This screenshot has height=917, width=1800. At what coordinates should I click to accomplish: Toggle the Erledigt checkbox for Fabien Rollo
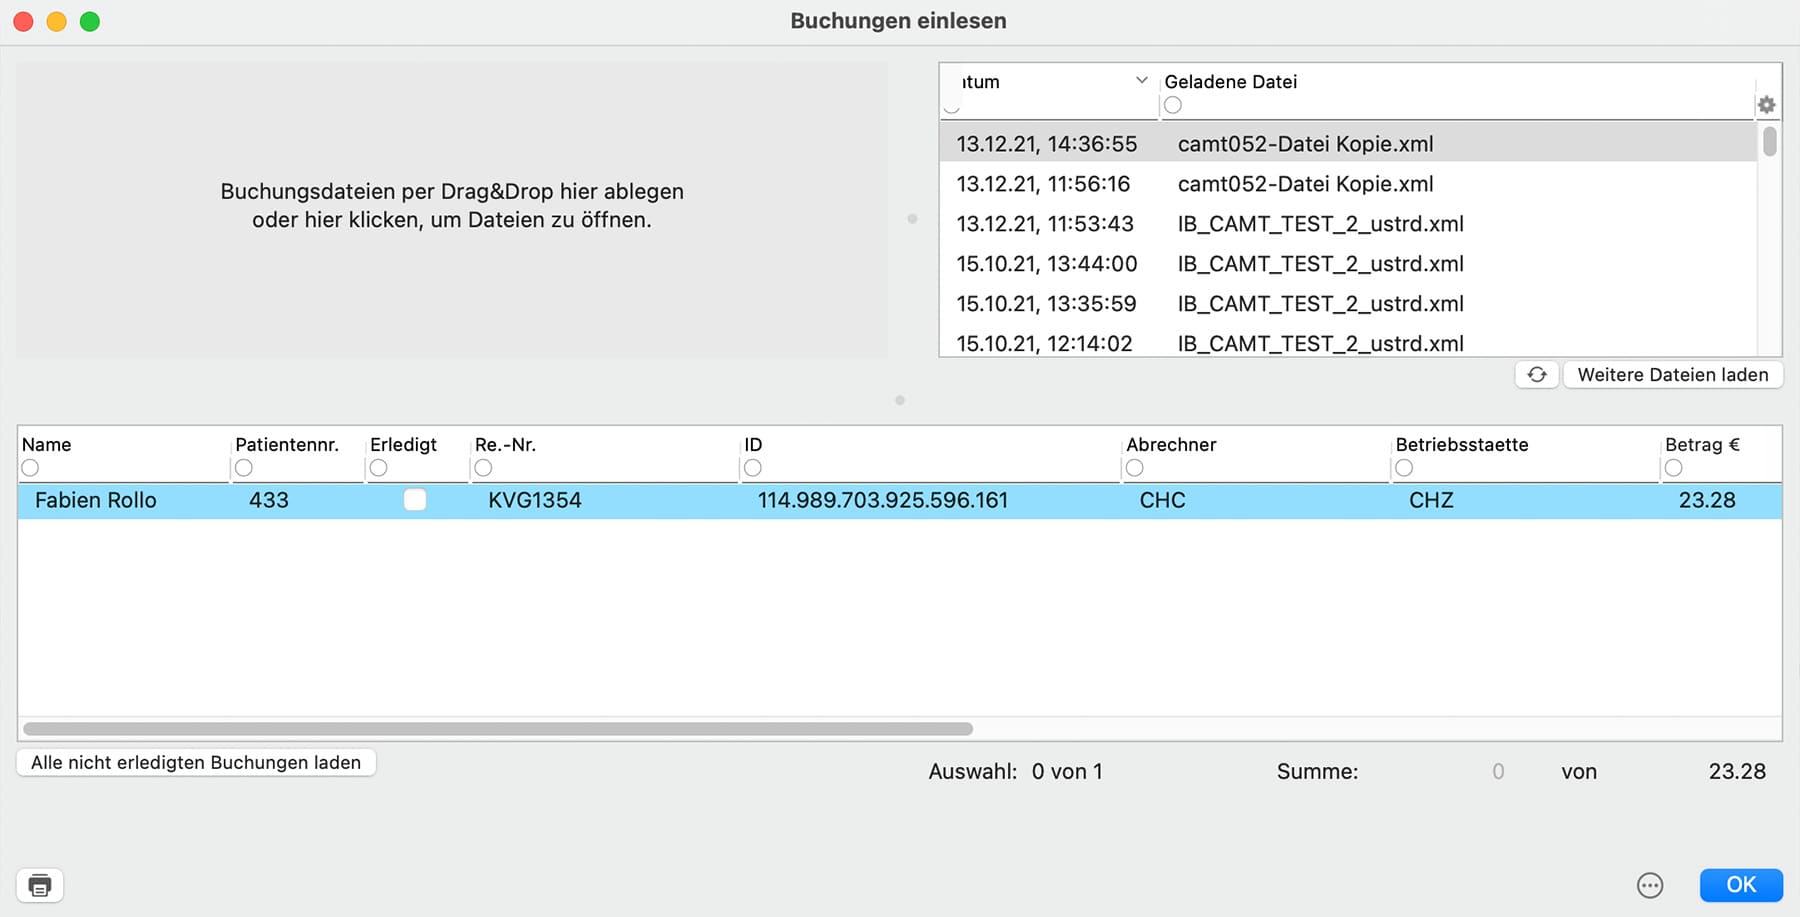click(415, 500)
